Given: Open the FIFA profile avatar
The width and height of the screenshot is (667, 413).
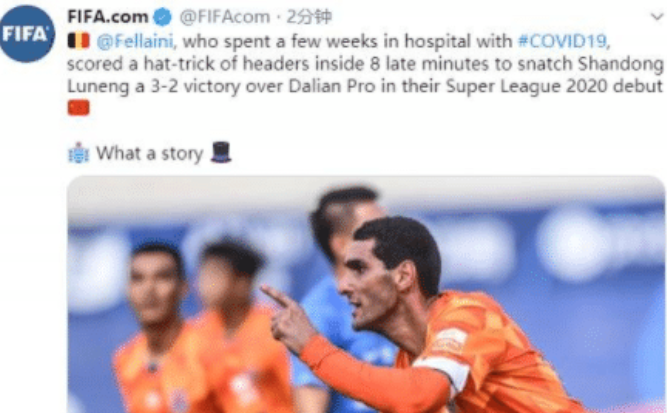Looking at the screenshot, I should tap(27, 34).
